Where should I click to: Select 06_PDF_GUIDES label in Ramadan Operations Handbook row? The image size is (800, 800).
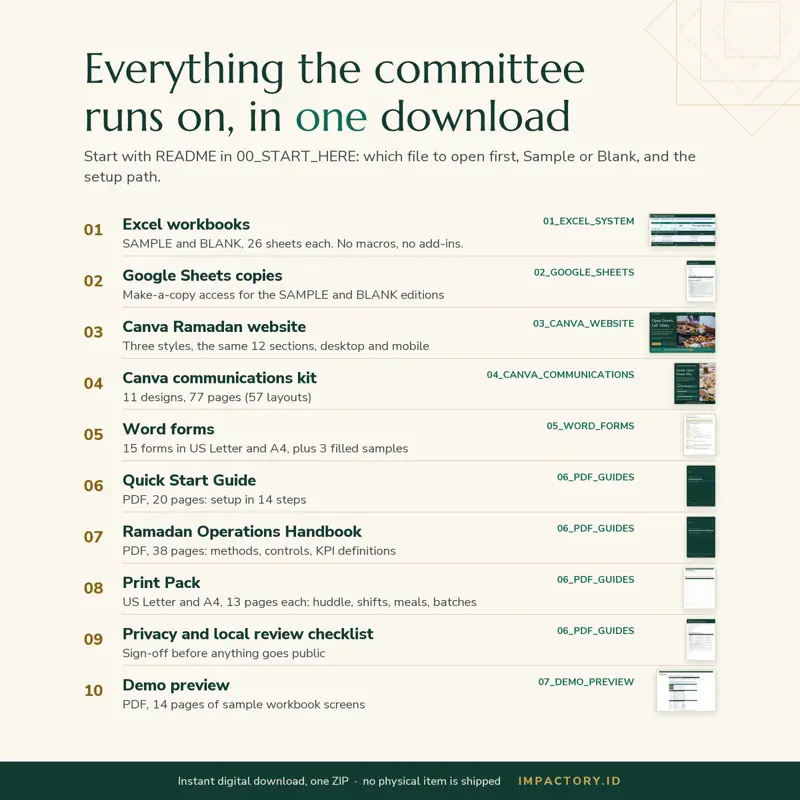(595, 528)
